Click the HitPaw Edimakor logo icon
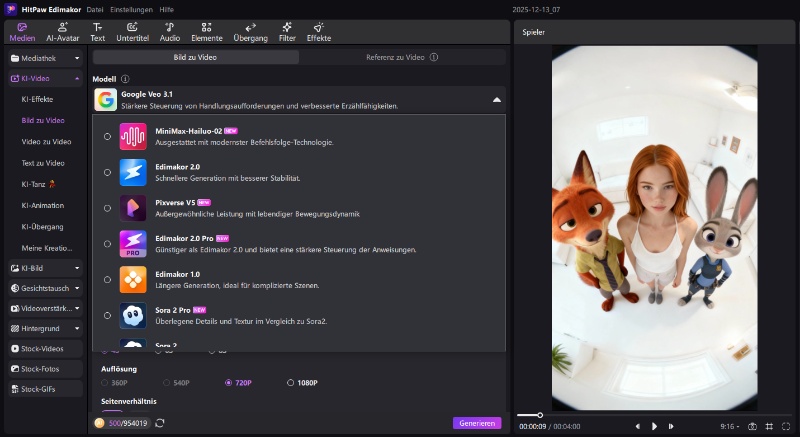This screenshot has height=437, width=800. click(11, 9)
